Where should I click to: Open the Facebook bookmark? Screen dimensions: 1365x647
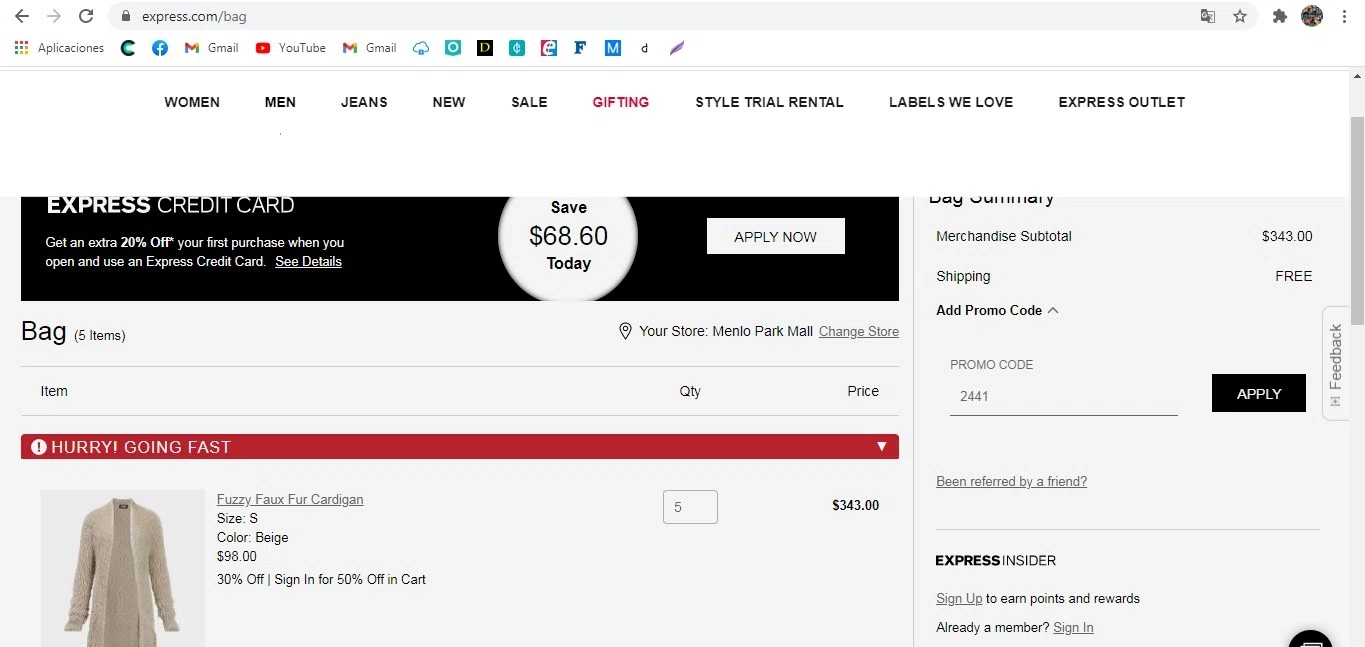tap(160, 48)
